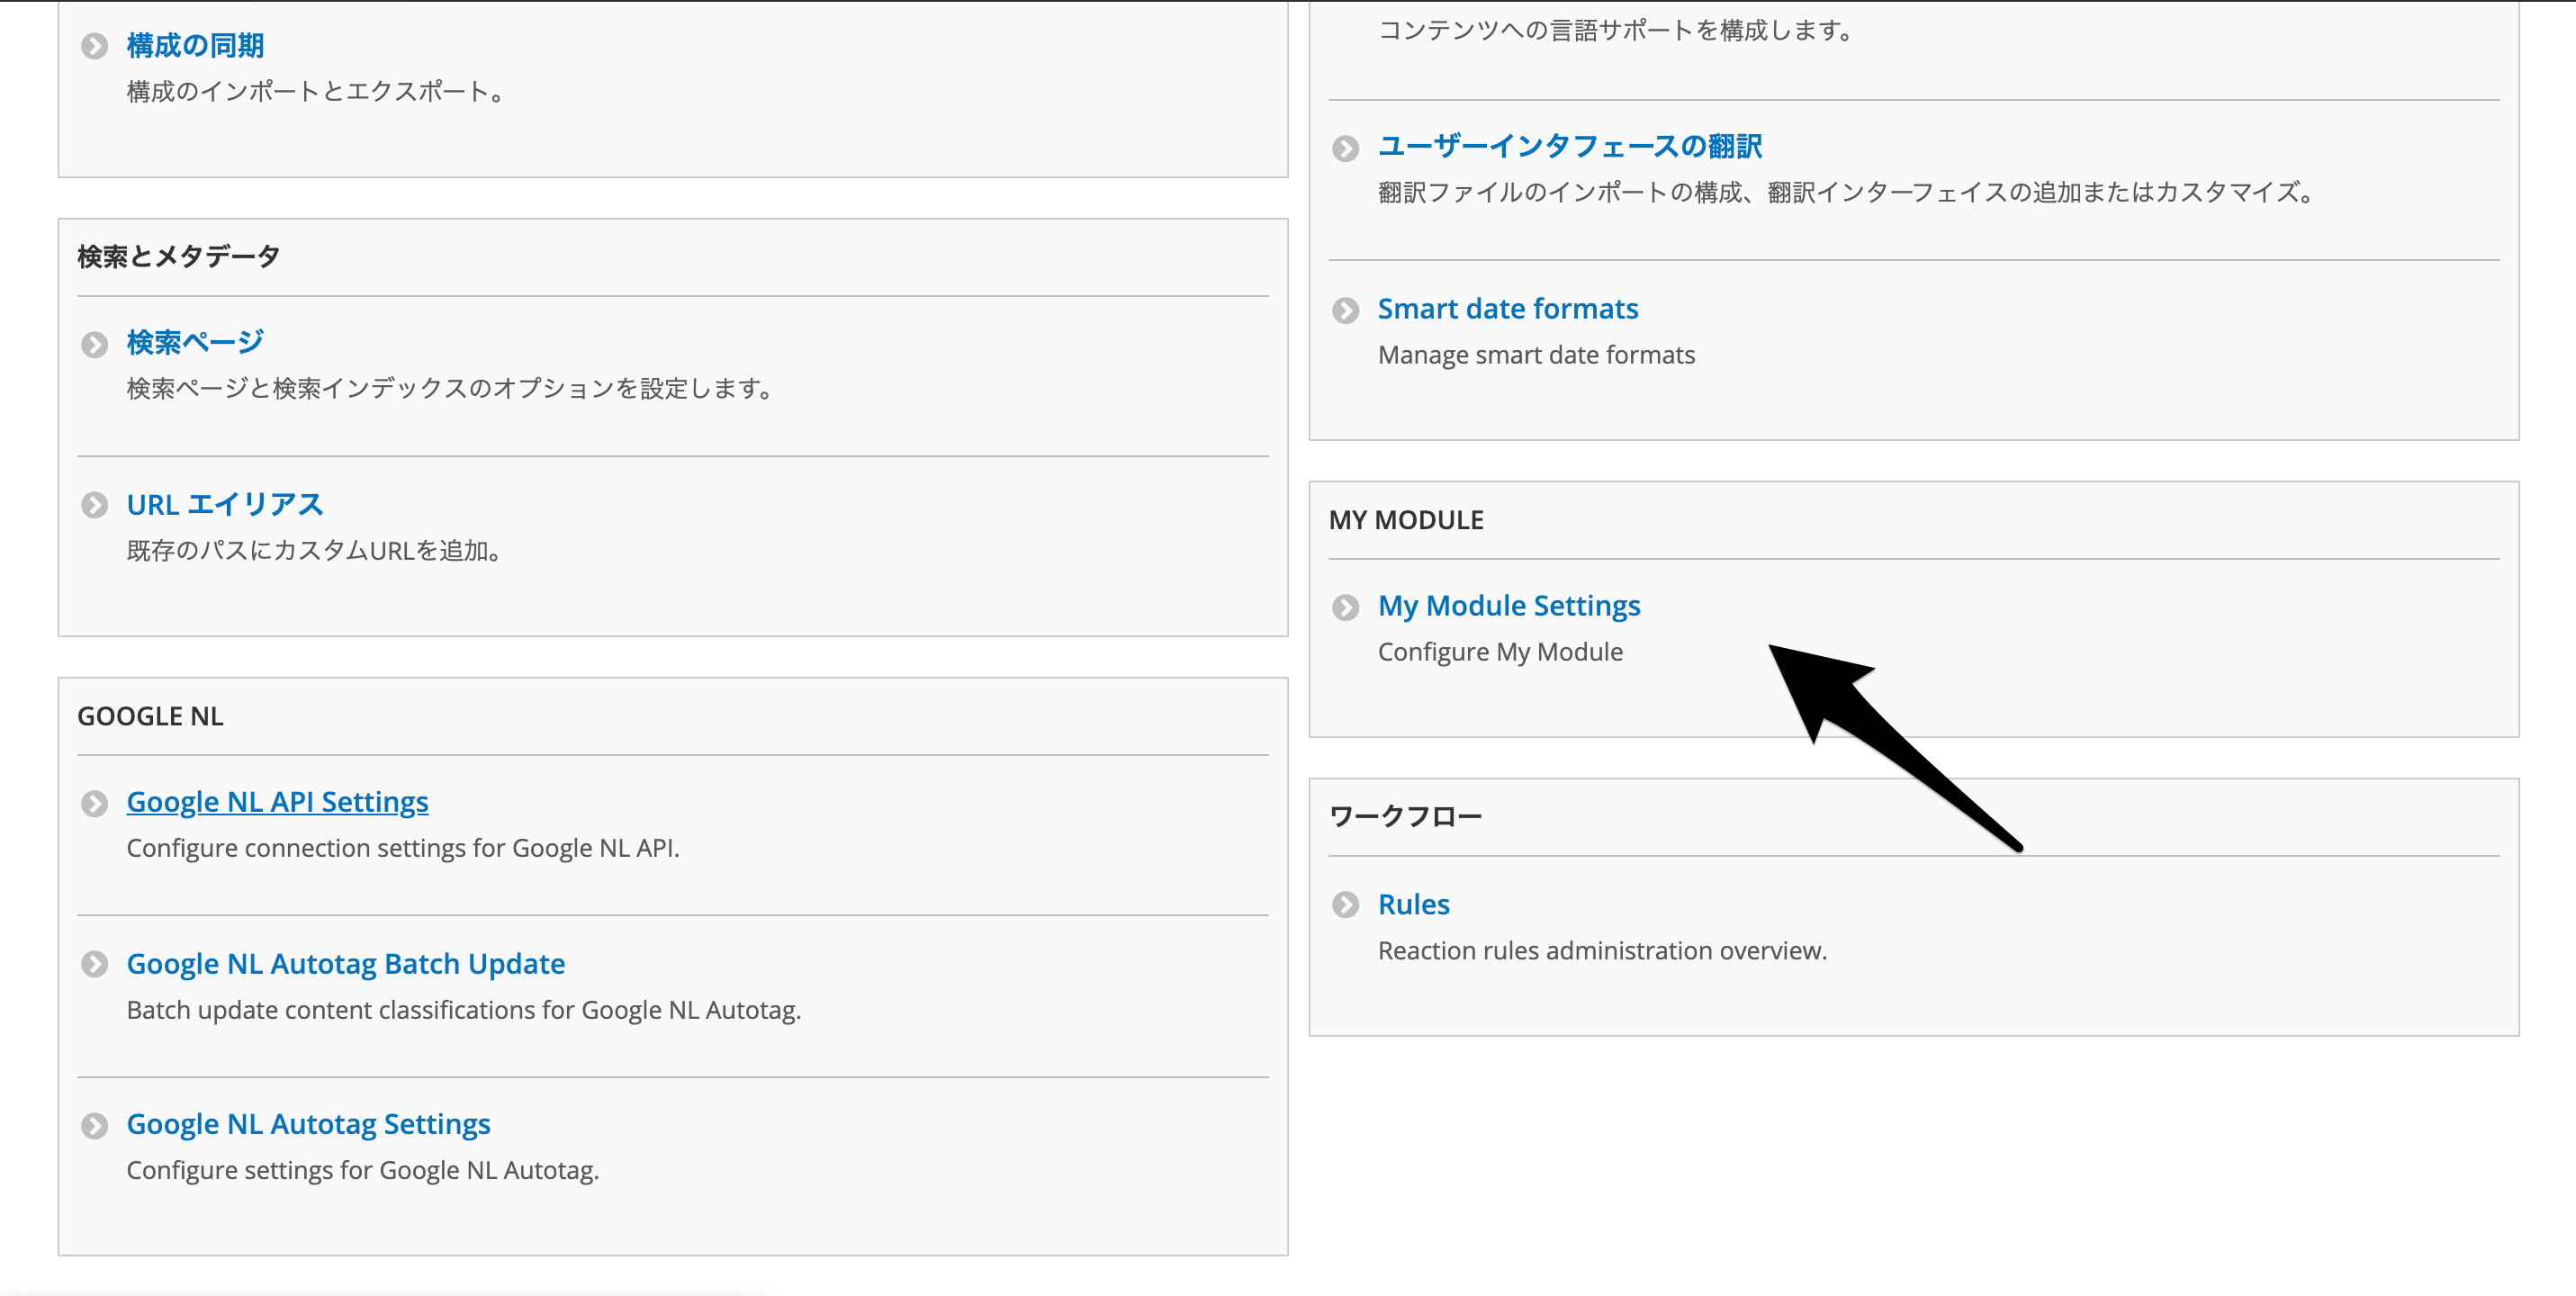Open the 構成の同期 configuration page
The height and width of the screenshot is (1296, 2576).
click(x=194, y=44)
